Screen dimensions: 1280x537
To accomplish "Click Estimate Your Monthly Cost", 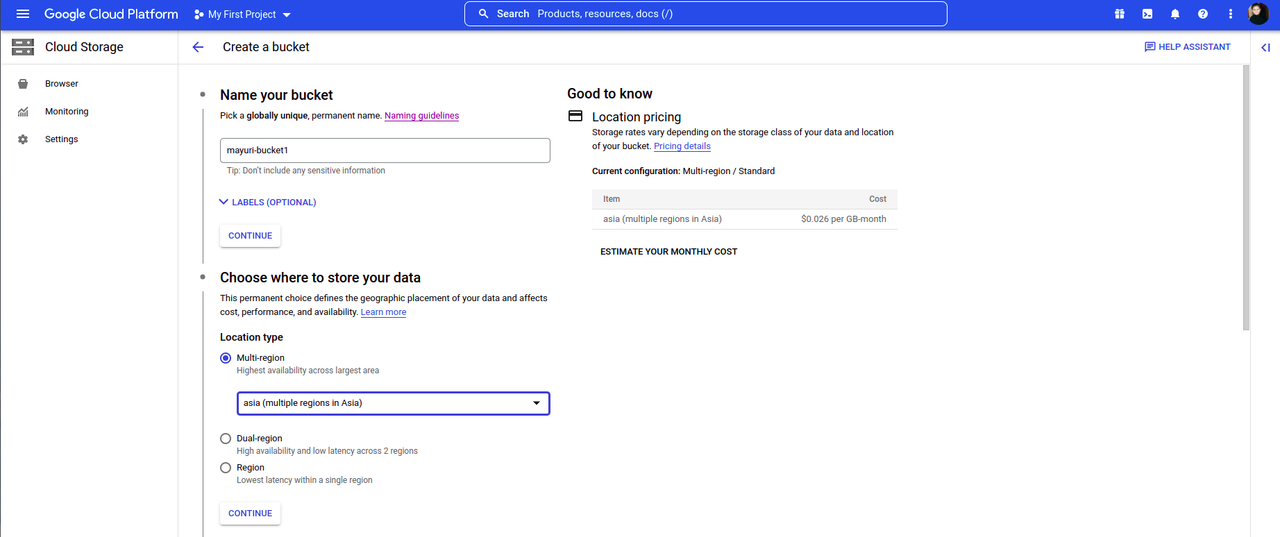I will (669, 252).
